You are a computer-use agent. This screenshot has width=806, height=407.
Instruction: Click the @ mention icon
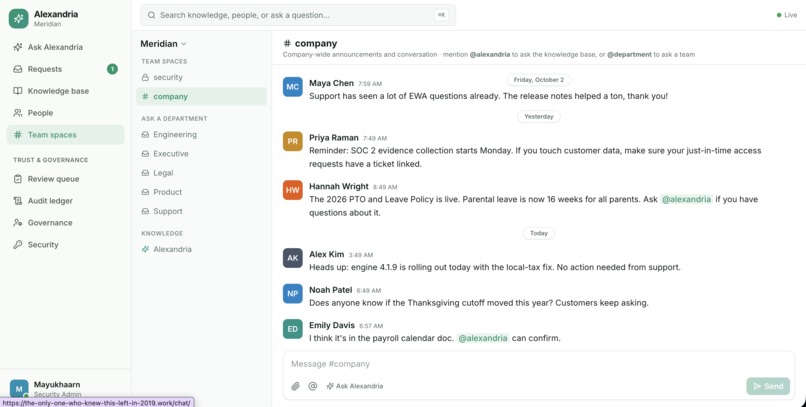pyautogui.click(x=313, y=386)
